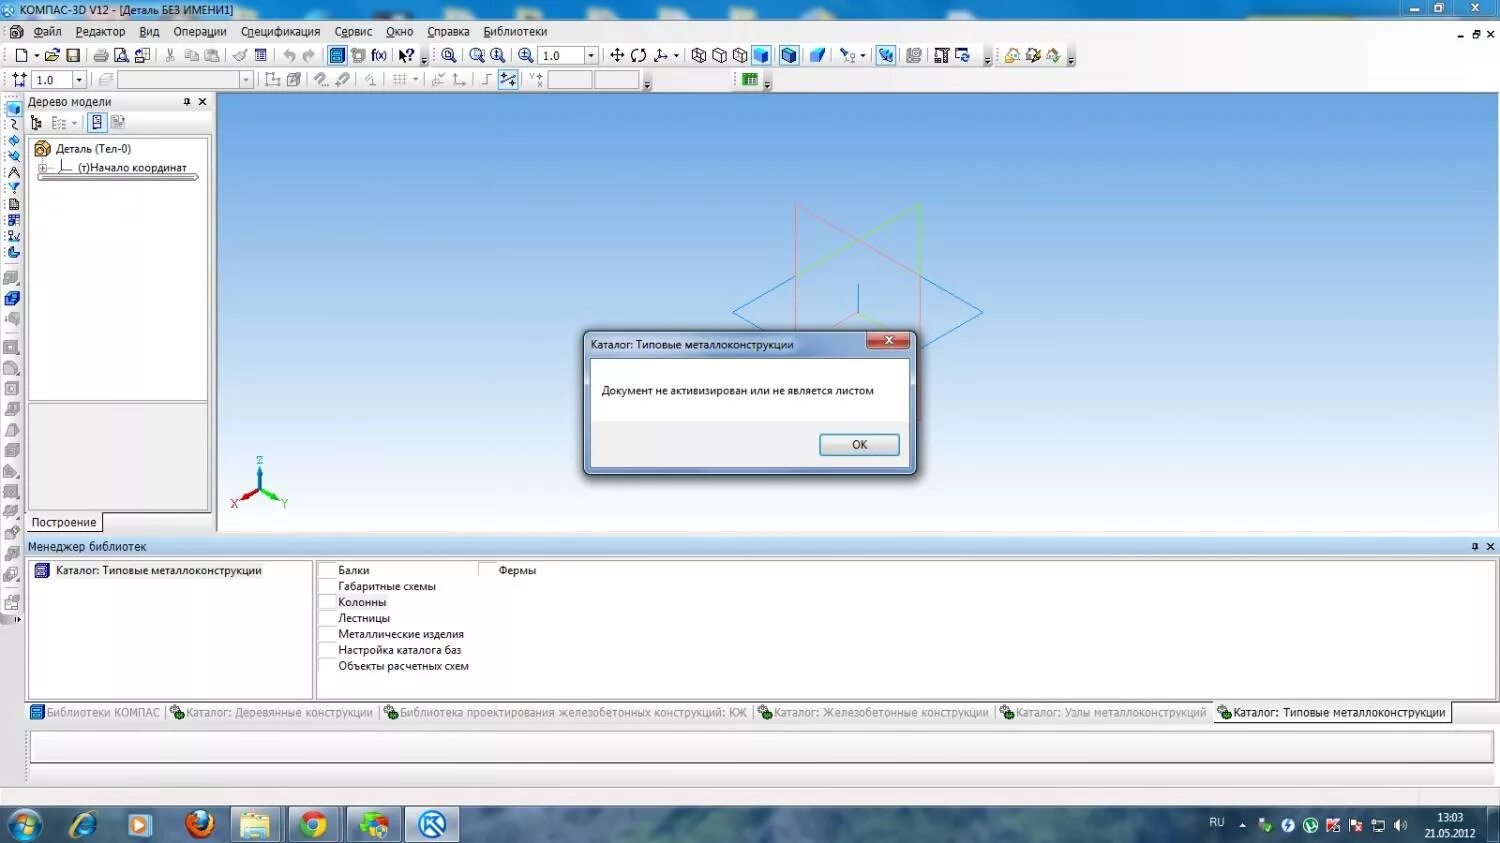Open the zoom scale 1.0 dropdown arrow

click(x=591, y=56)
